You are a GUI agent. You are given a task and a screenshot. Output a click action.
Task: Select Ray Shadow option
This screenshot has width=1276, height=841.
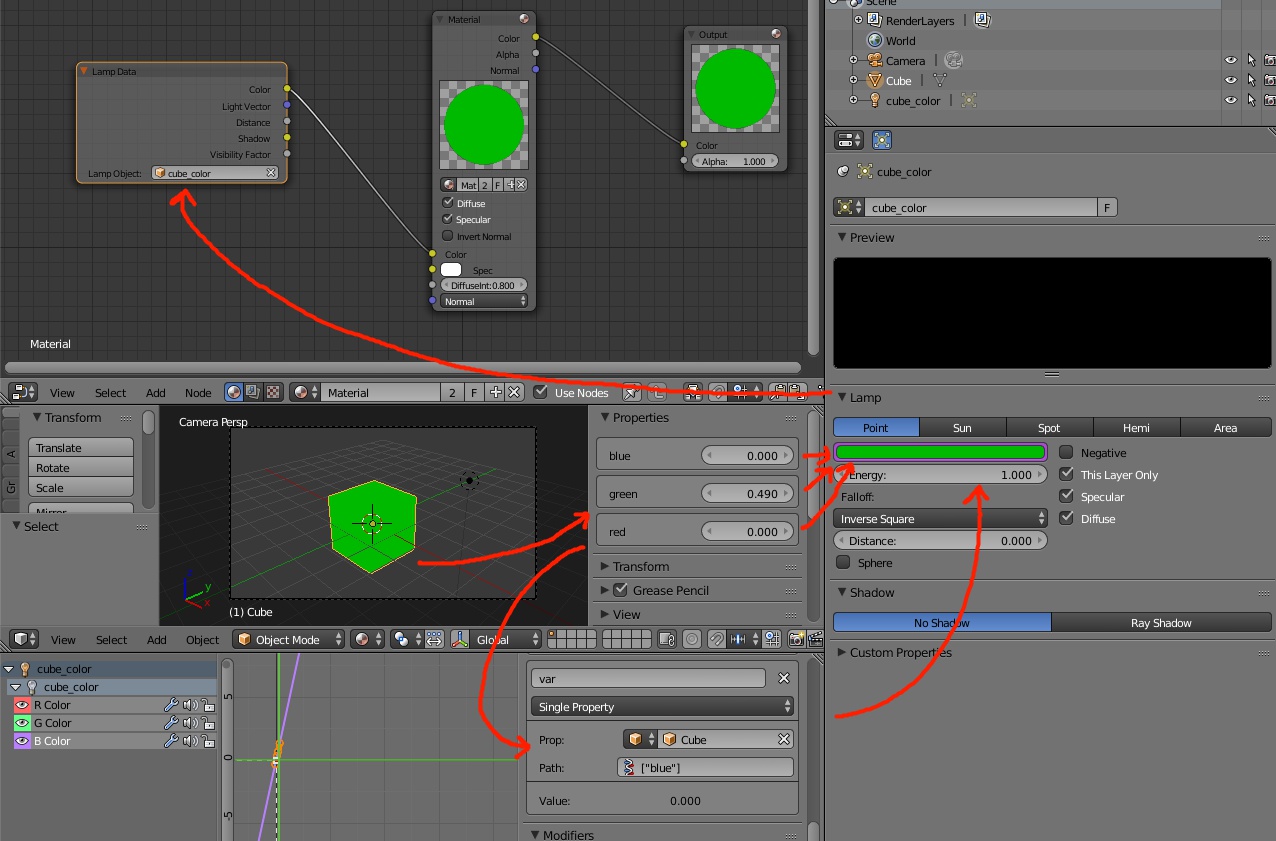[1161, 623]
